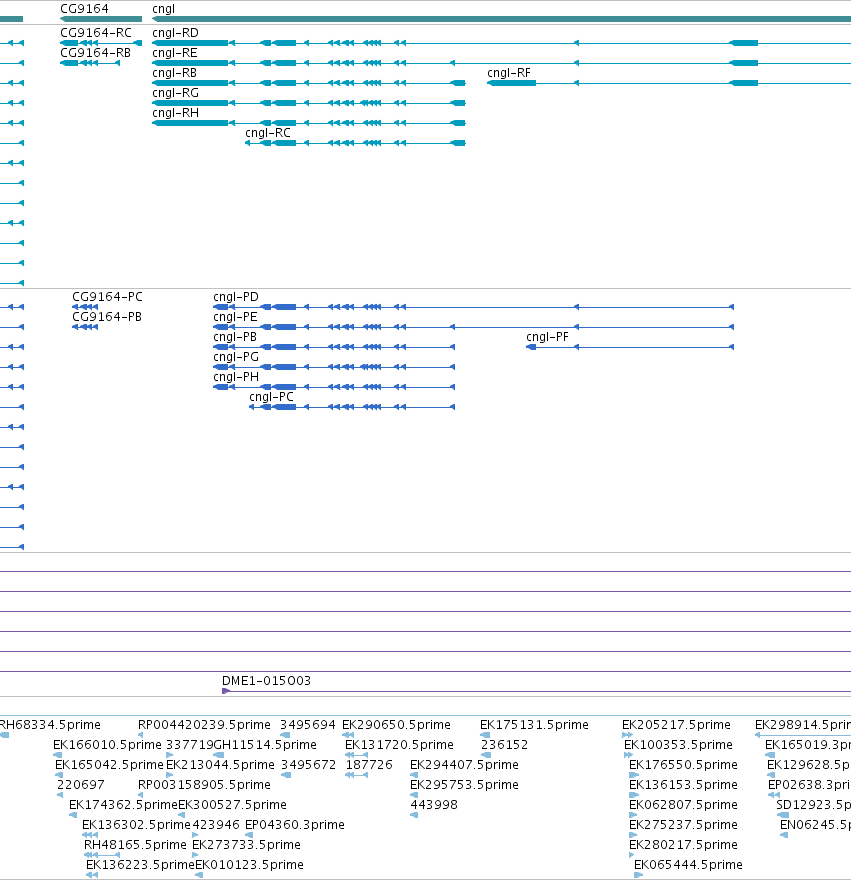This screenshot has width=851, height=880.
Task: Click the 423946 EST label
Action: pos(216,825)
